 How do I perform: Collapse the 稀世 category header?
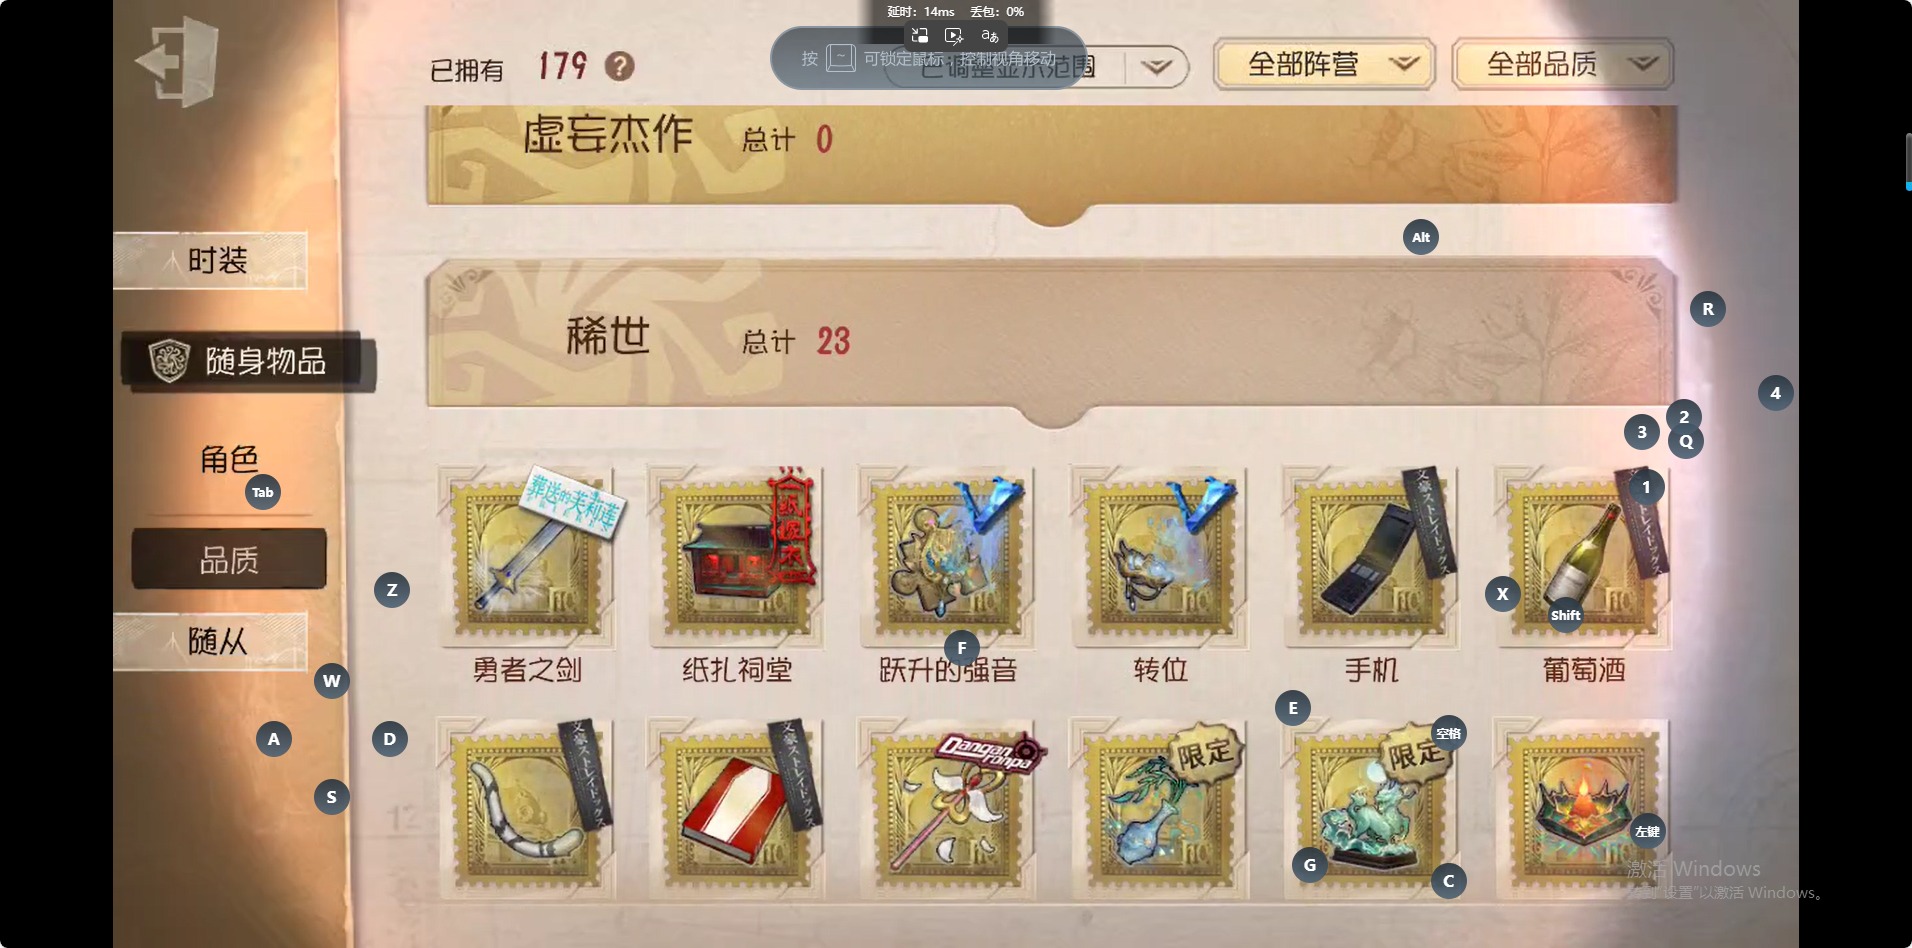[1051, 337]
